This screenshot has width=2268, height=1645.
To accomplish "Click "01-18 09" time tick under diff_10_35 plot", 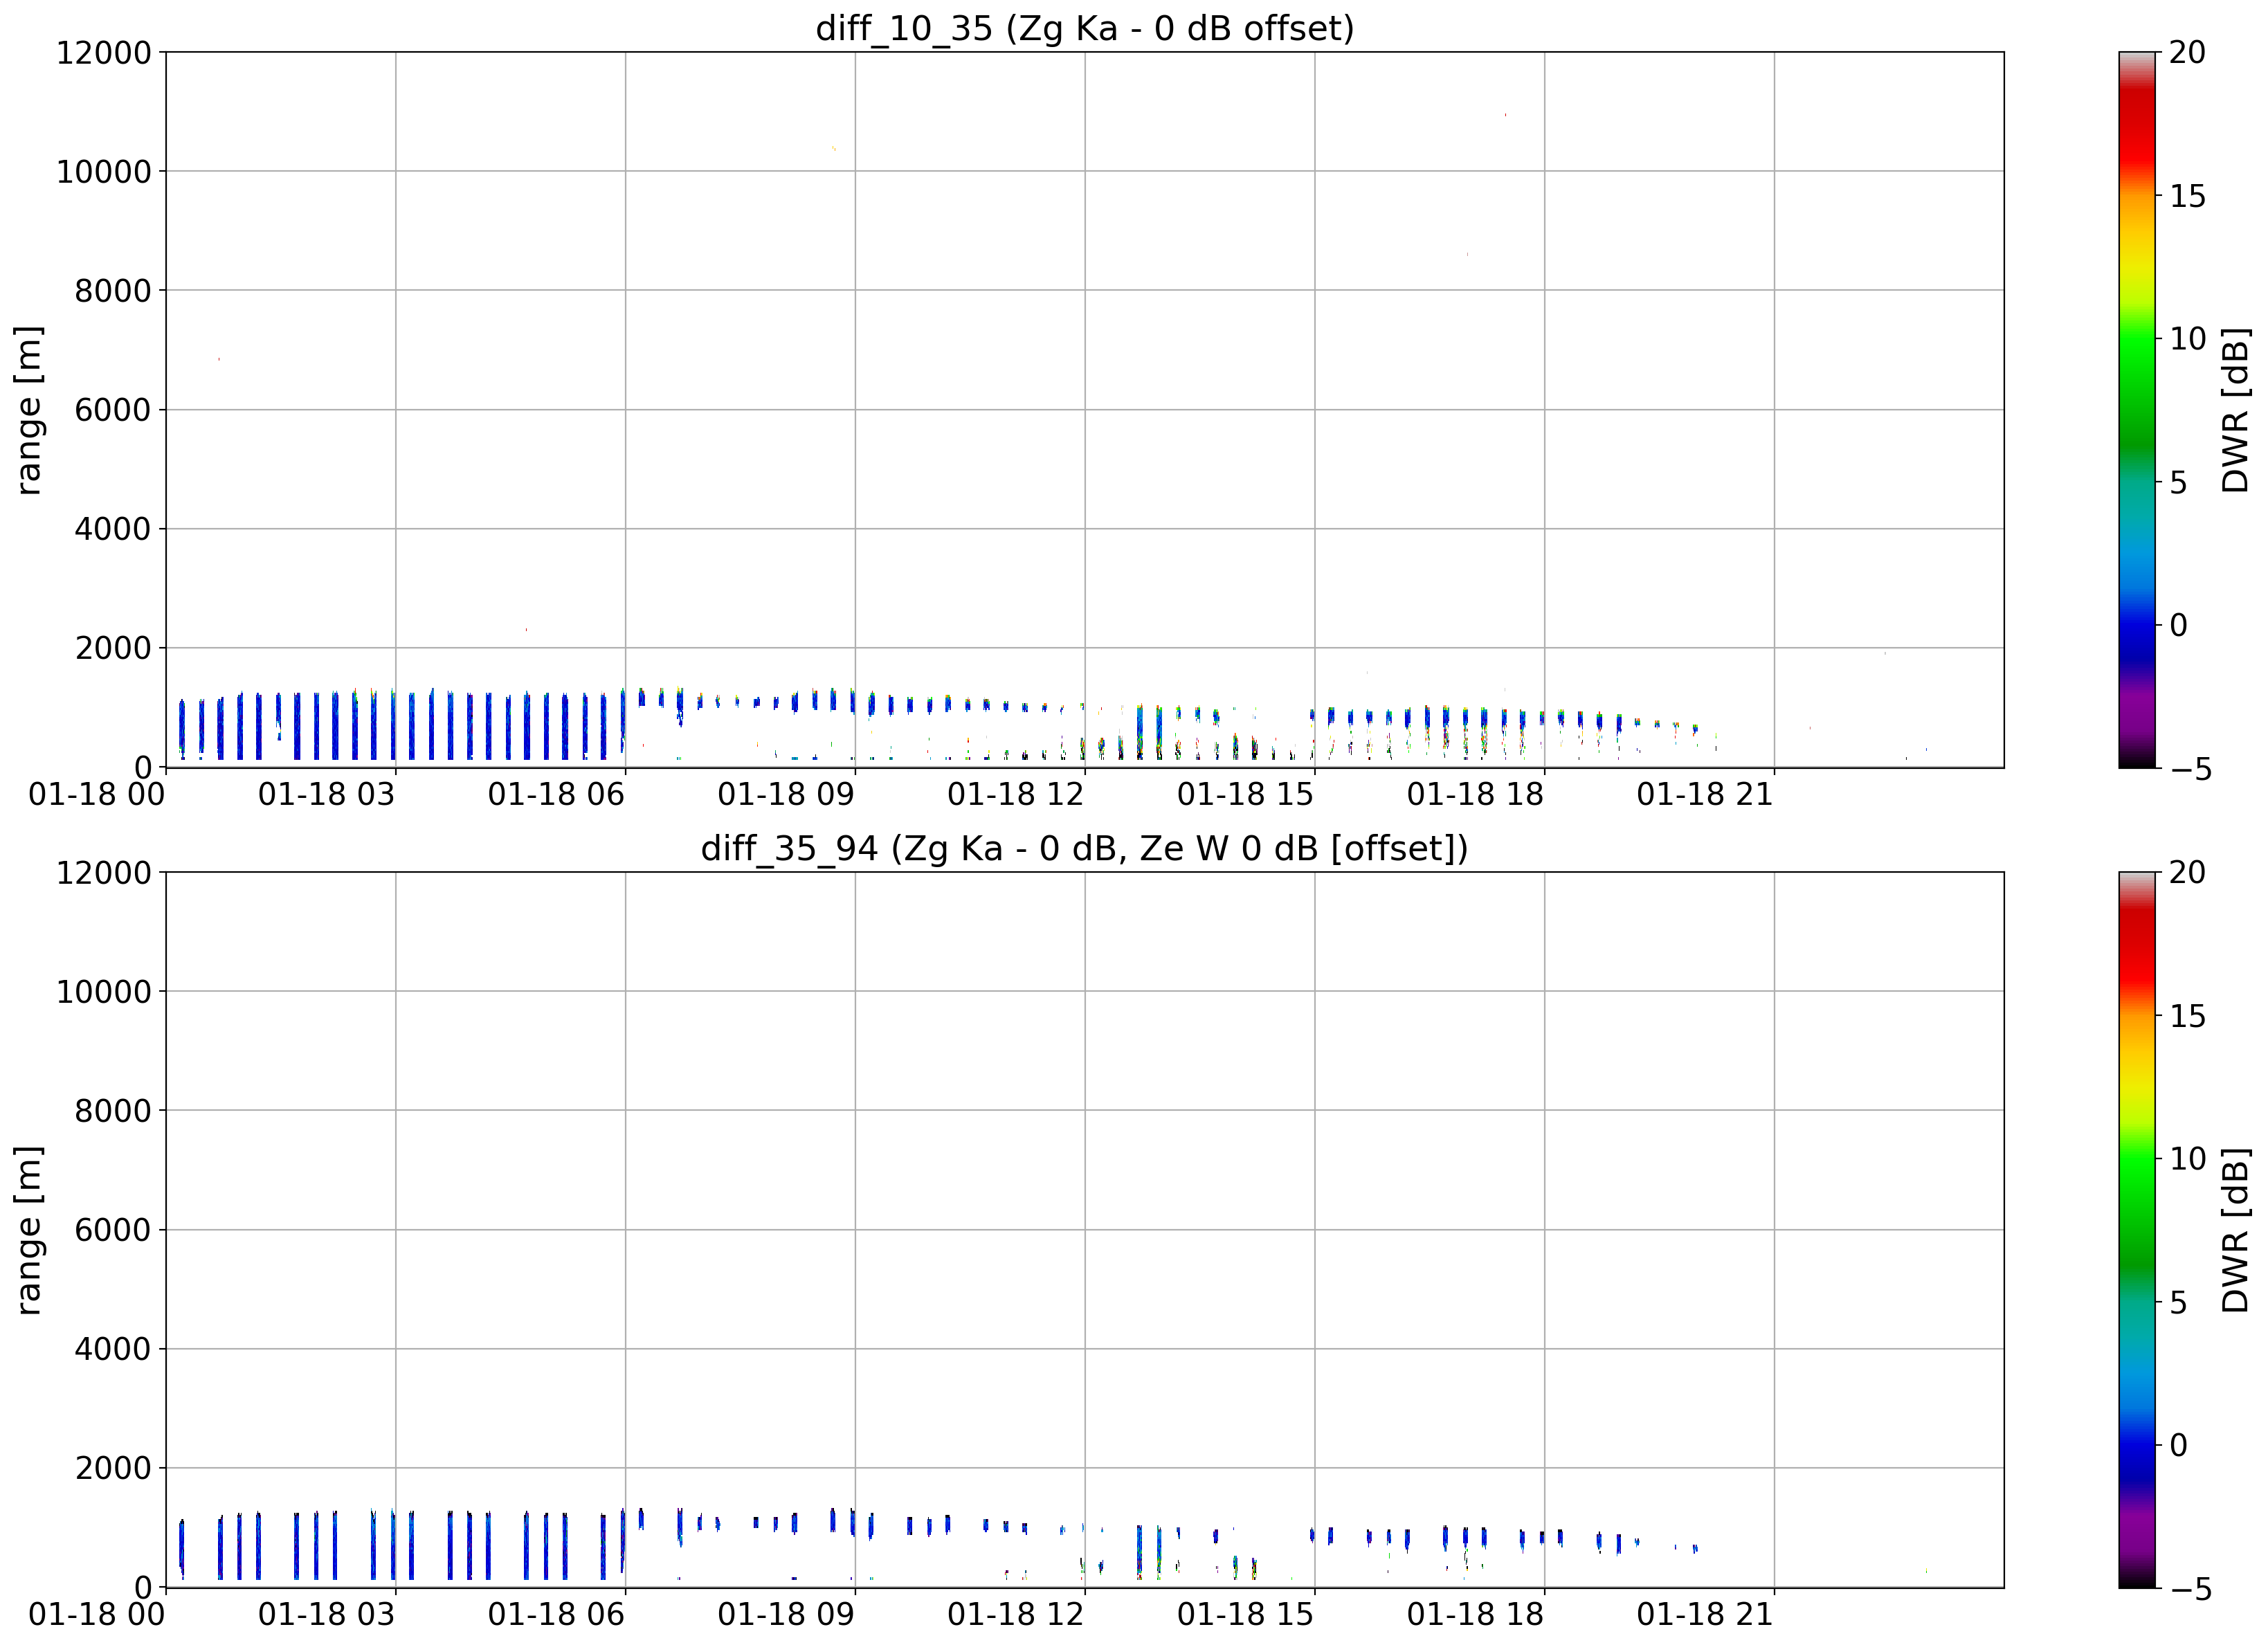I will click(786, 795).
